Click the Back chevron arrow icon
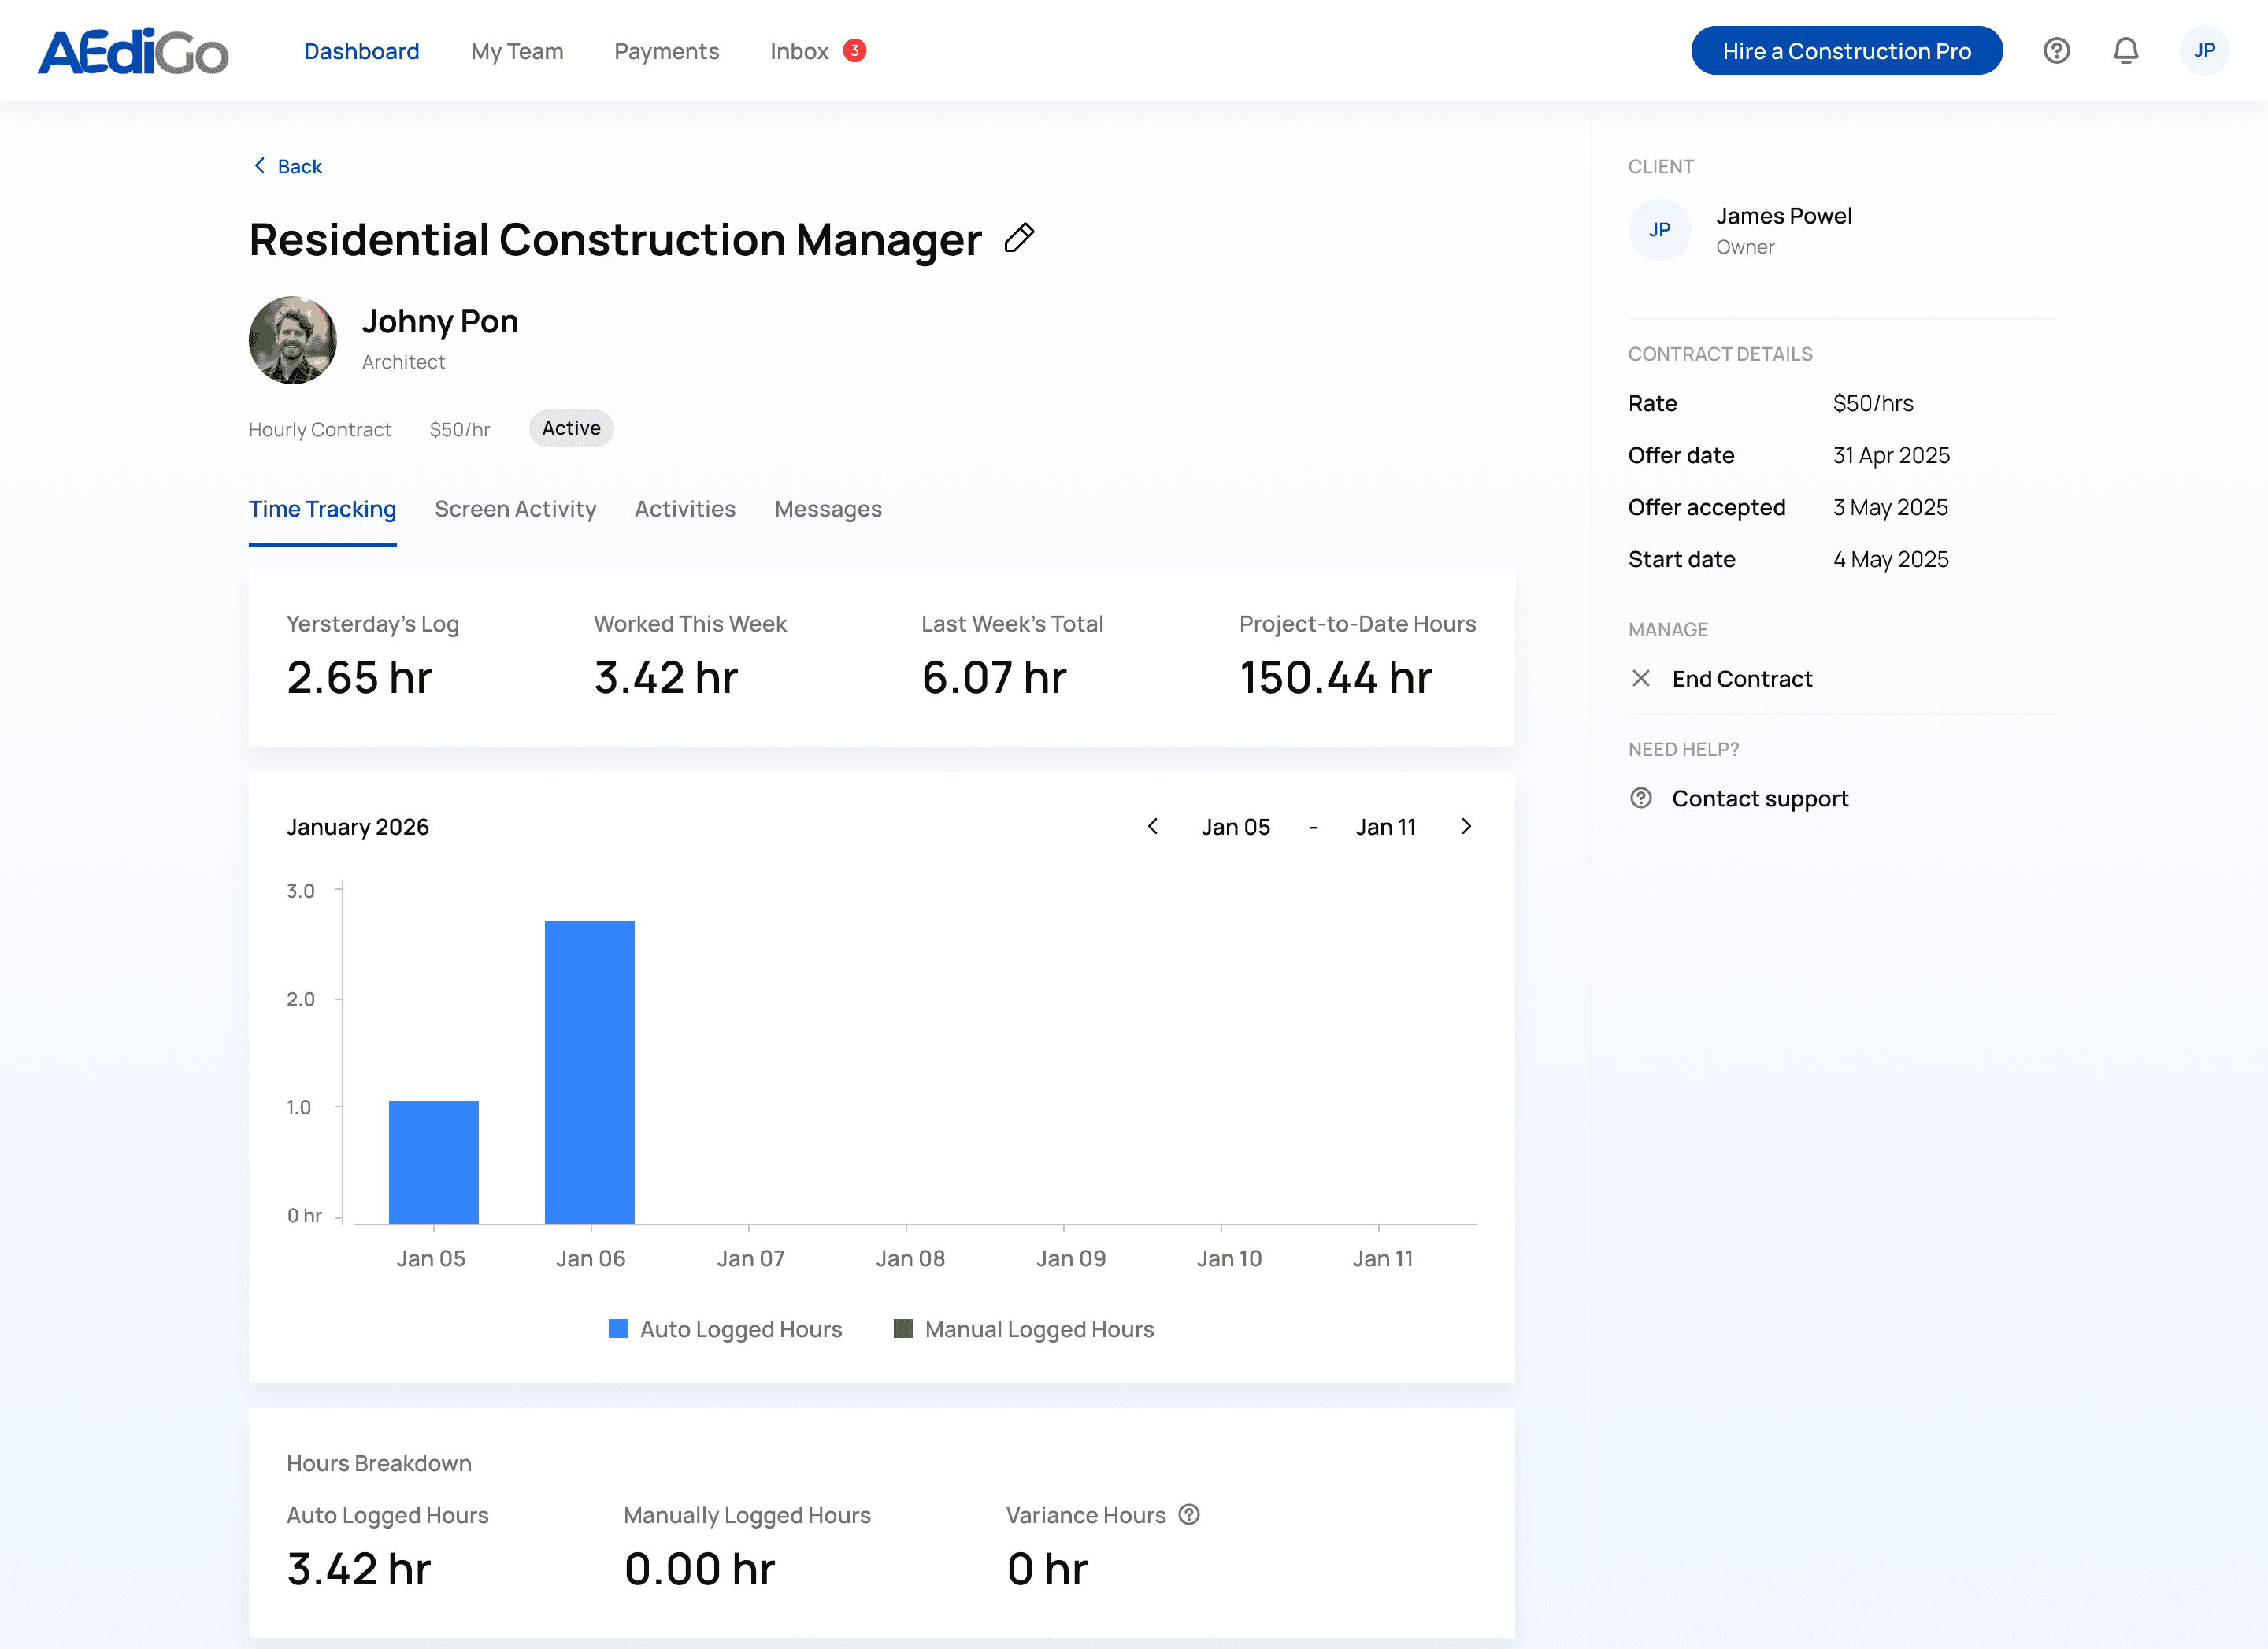Image resolution: width=2268 pixels, height=1649 pixels. (x=260, y=166)
